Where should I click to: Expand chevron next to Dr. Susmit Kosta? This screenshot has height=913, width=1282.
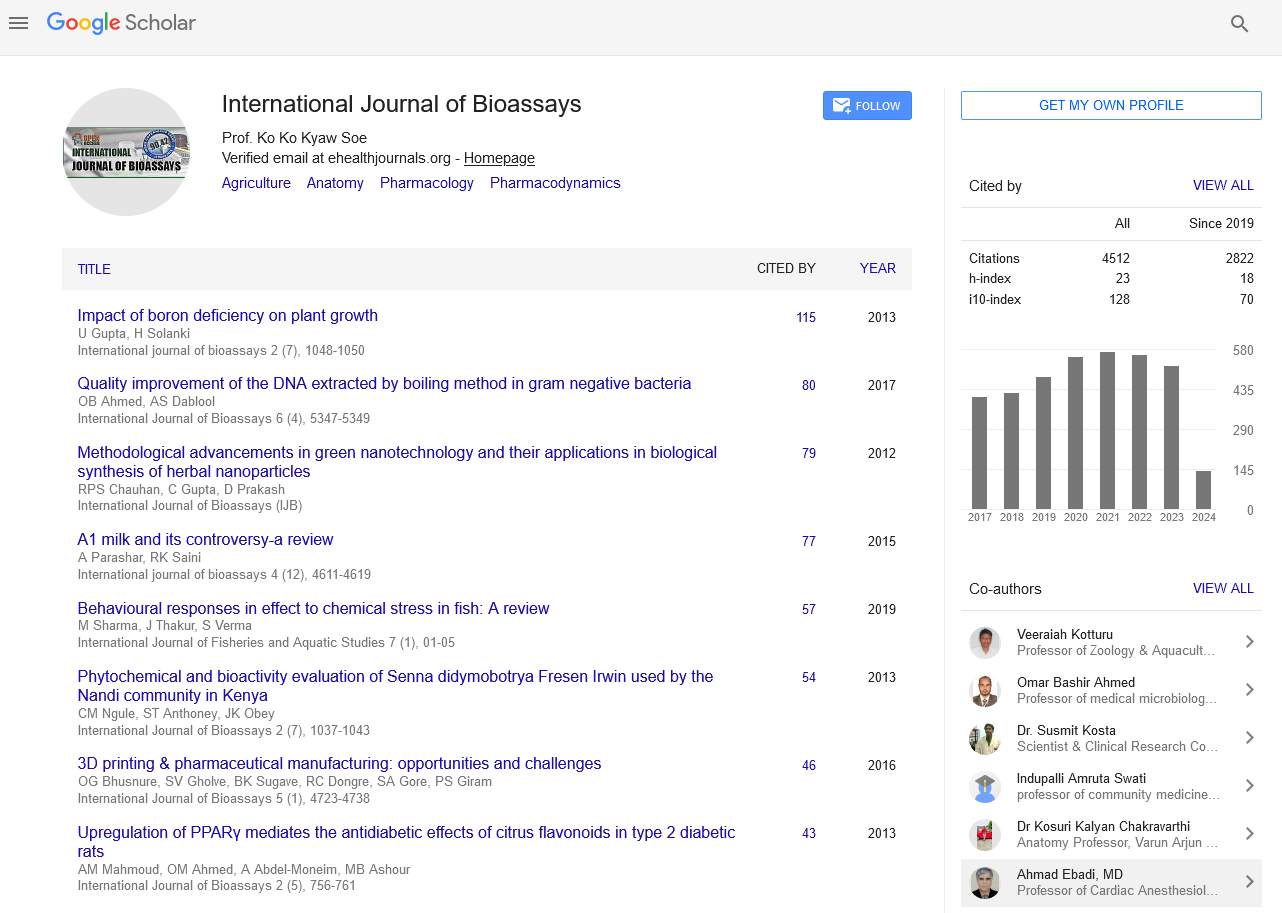click(1249, 738)
